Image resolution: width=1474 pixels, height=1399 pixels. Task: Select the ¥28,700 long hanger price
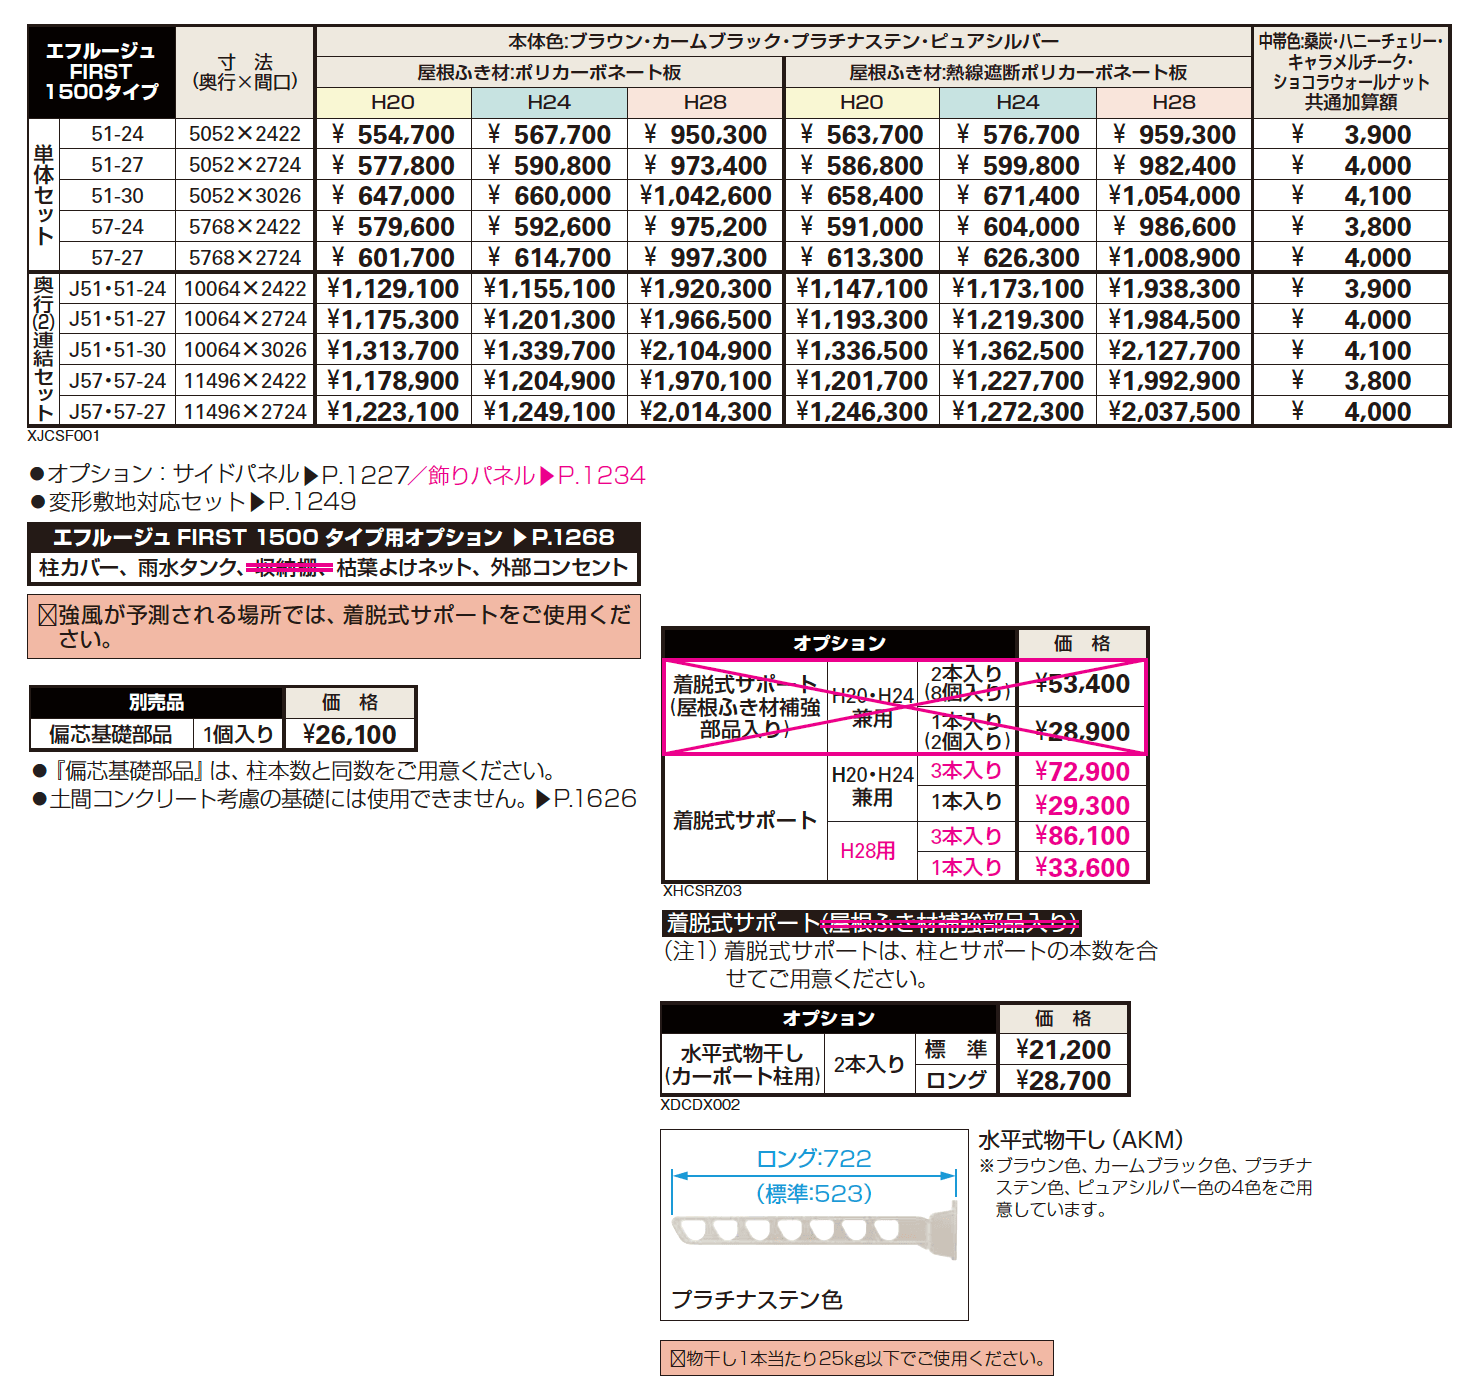coord(1063,1081)
